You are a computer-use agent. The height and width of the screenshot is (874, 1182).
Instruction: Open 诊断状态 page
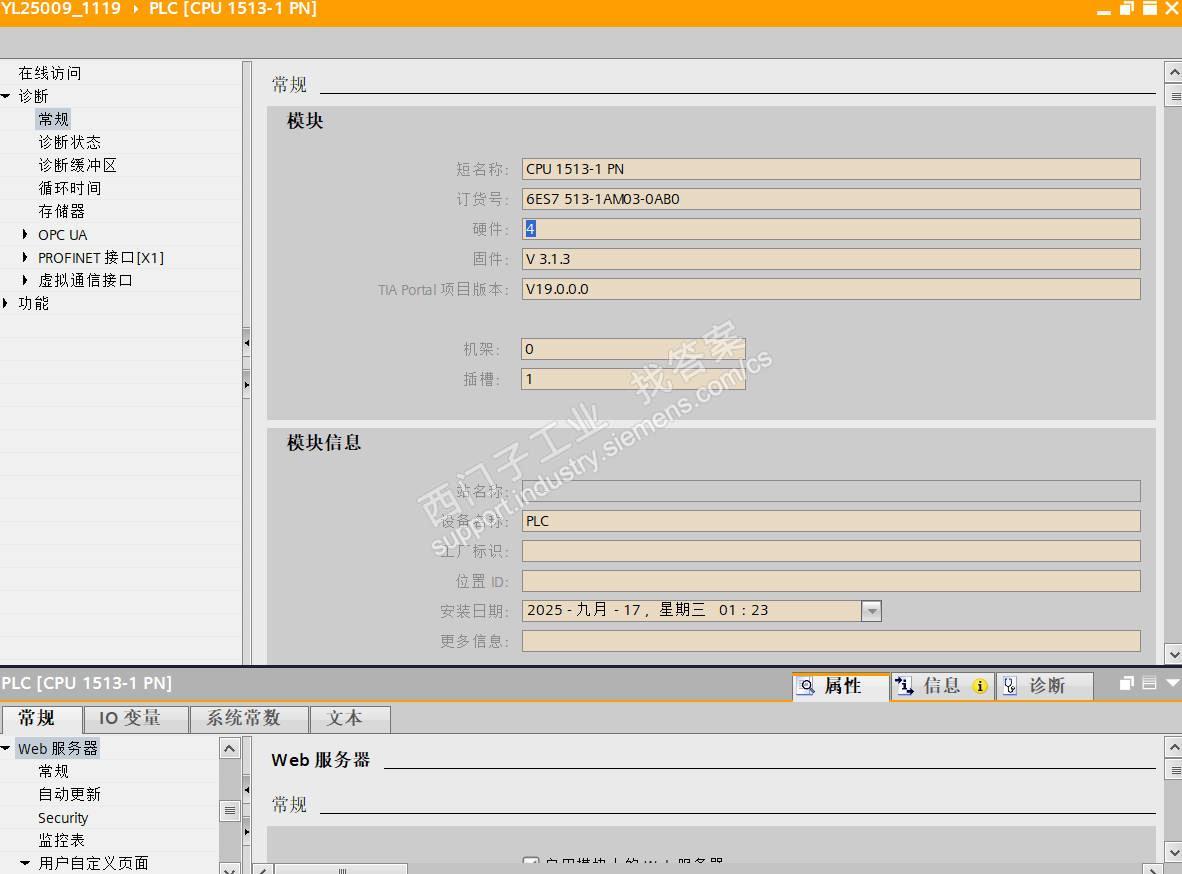pyautogui.click(x=69, y=142)
